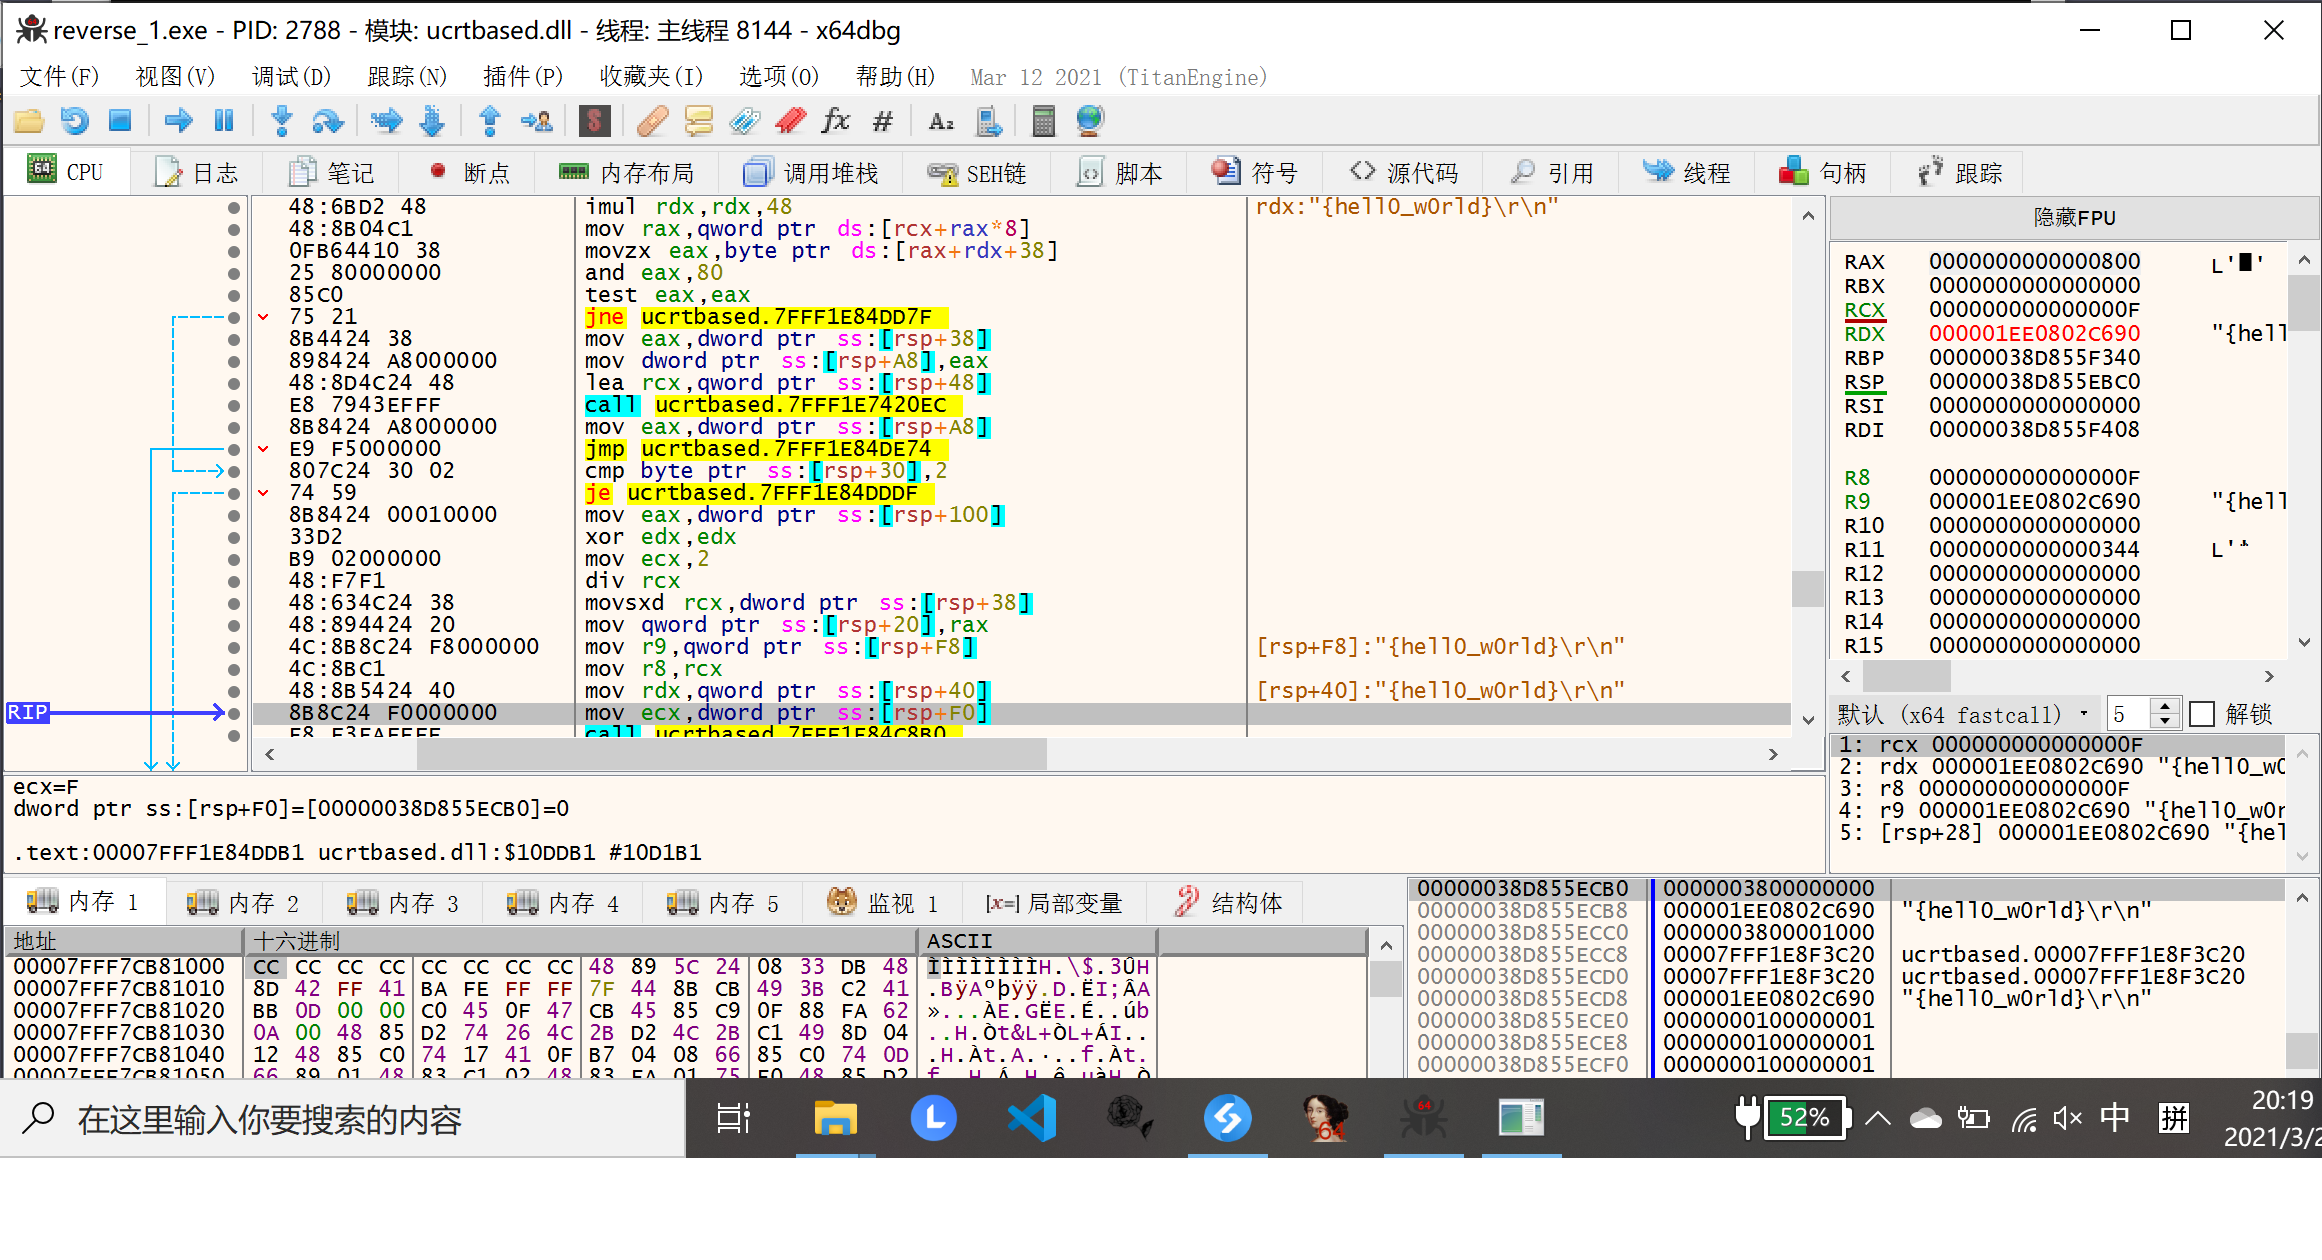This screenshot has width=2322, height=1260.
Task: Switch to the 内存布局 tab
Action: pos(627,173)
